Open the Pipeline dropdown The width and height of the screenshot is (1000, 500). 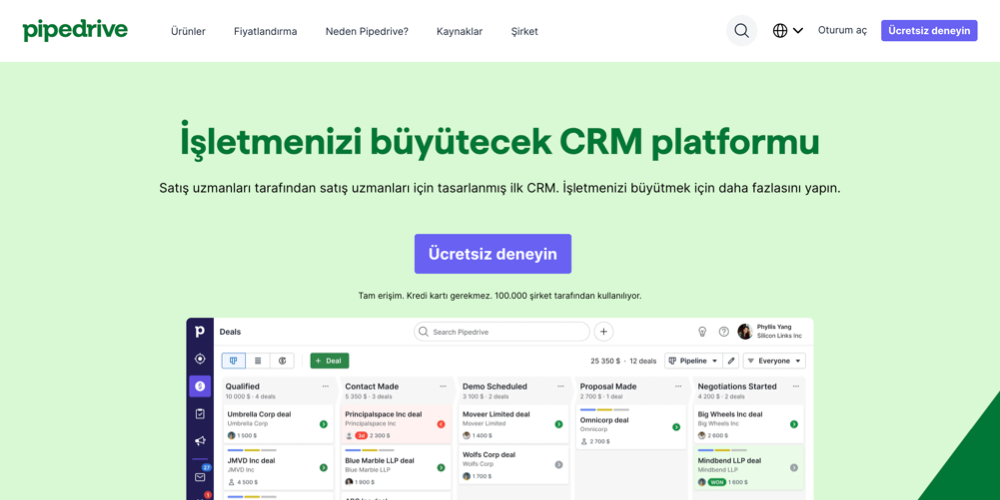[x=693, y=361]
